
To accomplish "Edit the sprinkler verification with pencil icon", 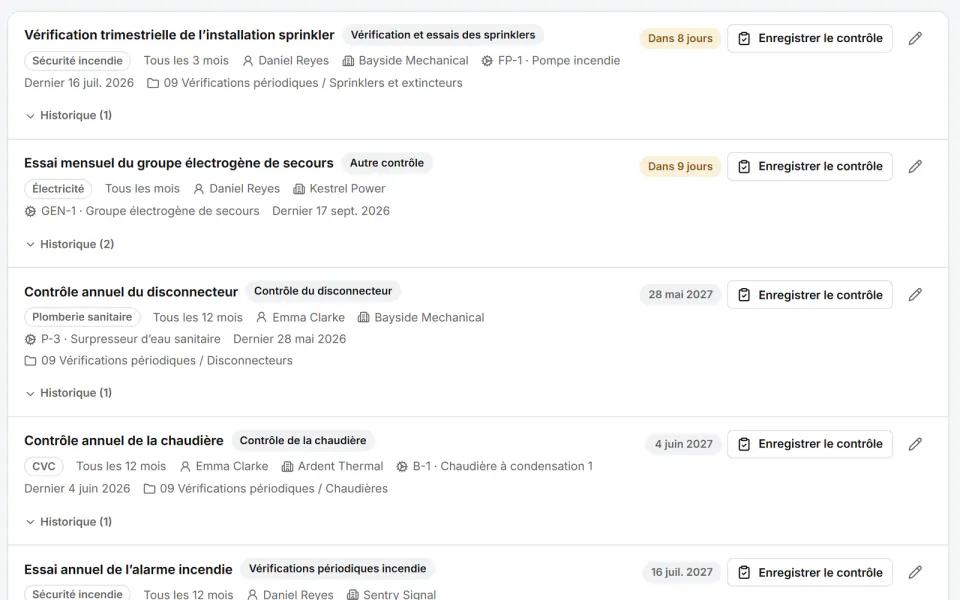I will coord(915,39).
